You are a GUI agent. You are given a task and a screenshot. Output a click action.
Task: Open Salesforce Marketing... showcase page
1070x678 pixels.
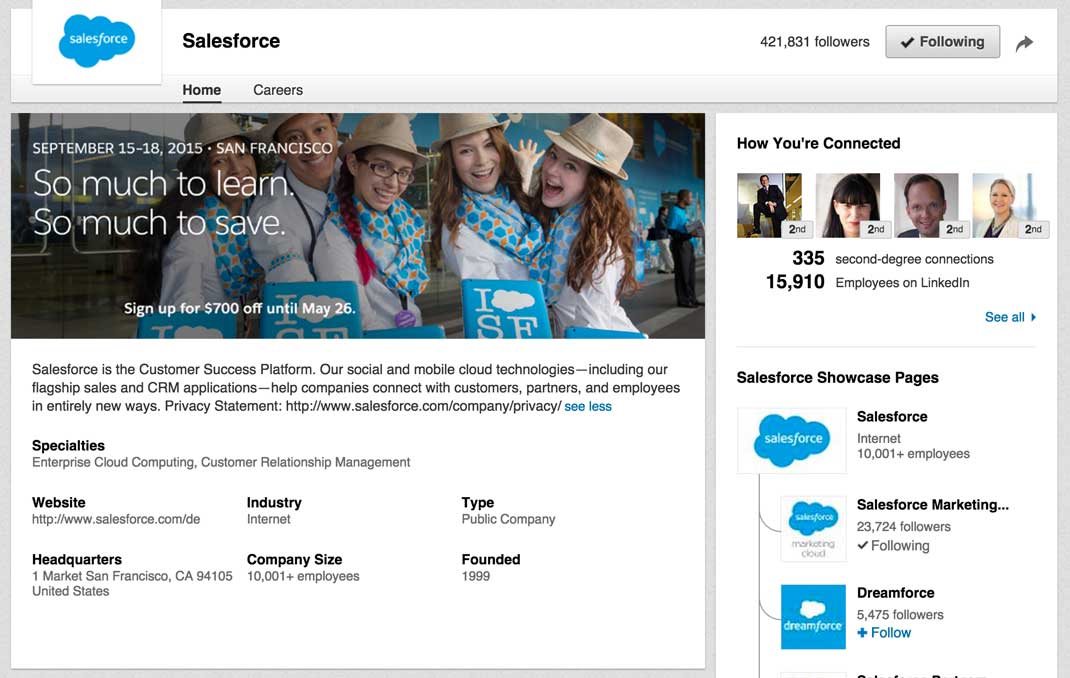click(933, 505)
